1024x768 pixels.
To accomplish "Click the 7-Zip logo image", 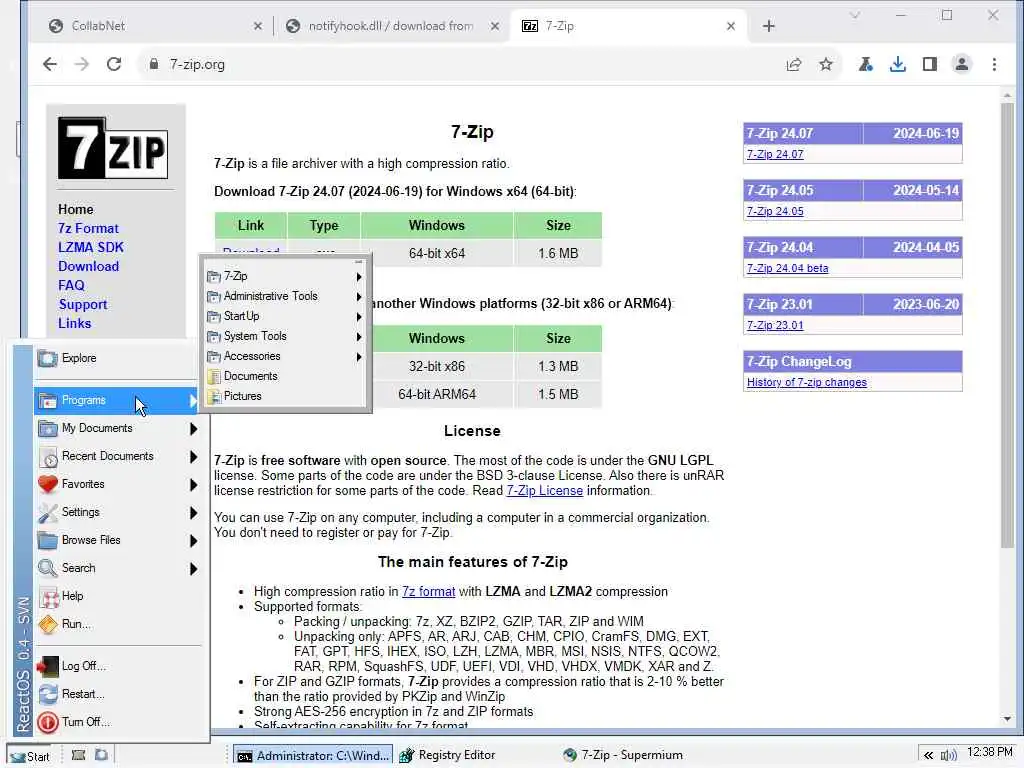I will (x=113, y=148).
